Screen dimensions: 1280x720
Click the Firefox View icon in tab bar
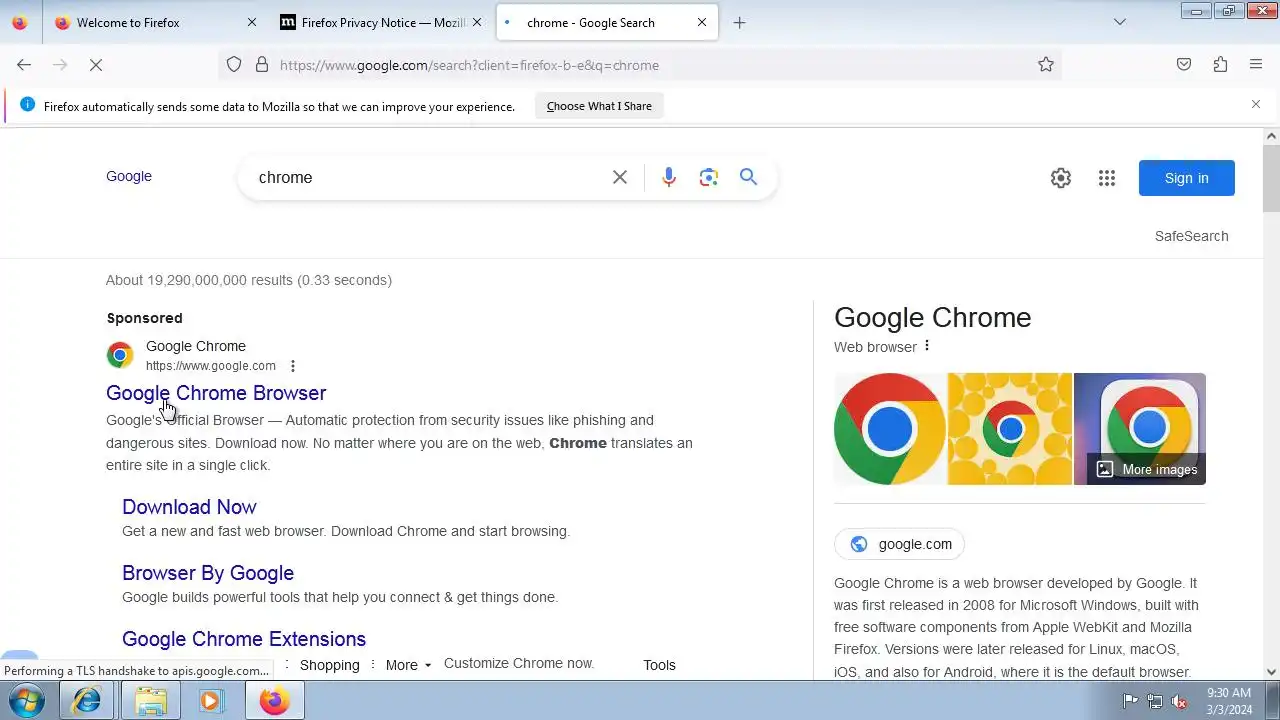pos(20,22)
